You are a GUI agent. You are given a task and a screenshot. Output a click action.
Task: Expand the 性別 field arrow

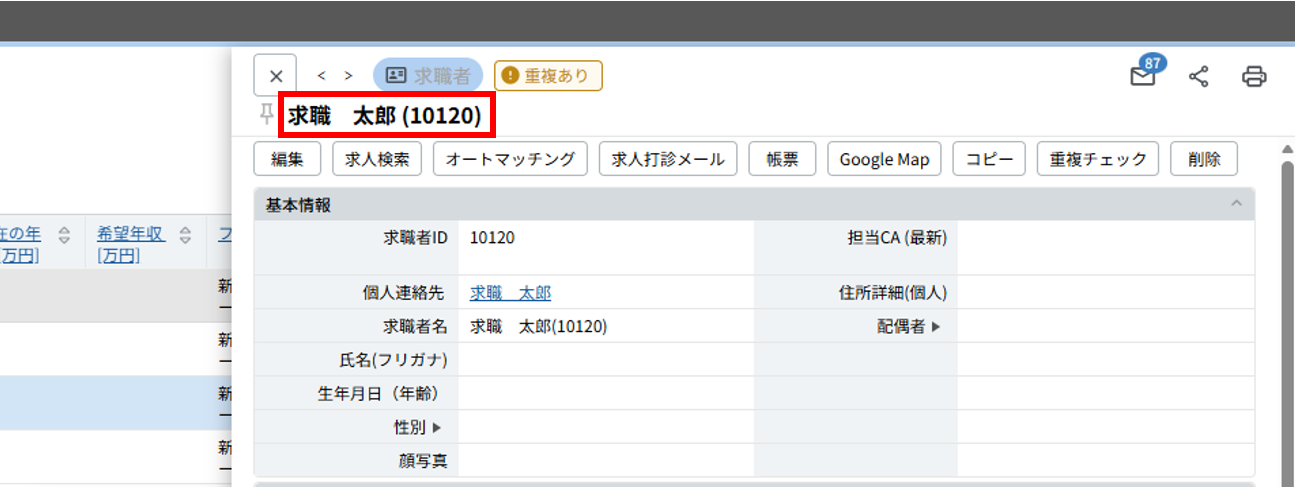(x=436, y=427)
